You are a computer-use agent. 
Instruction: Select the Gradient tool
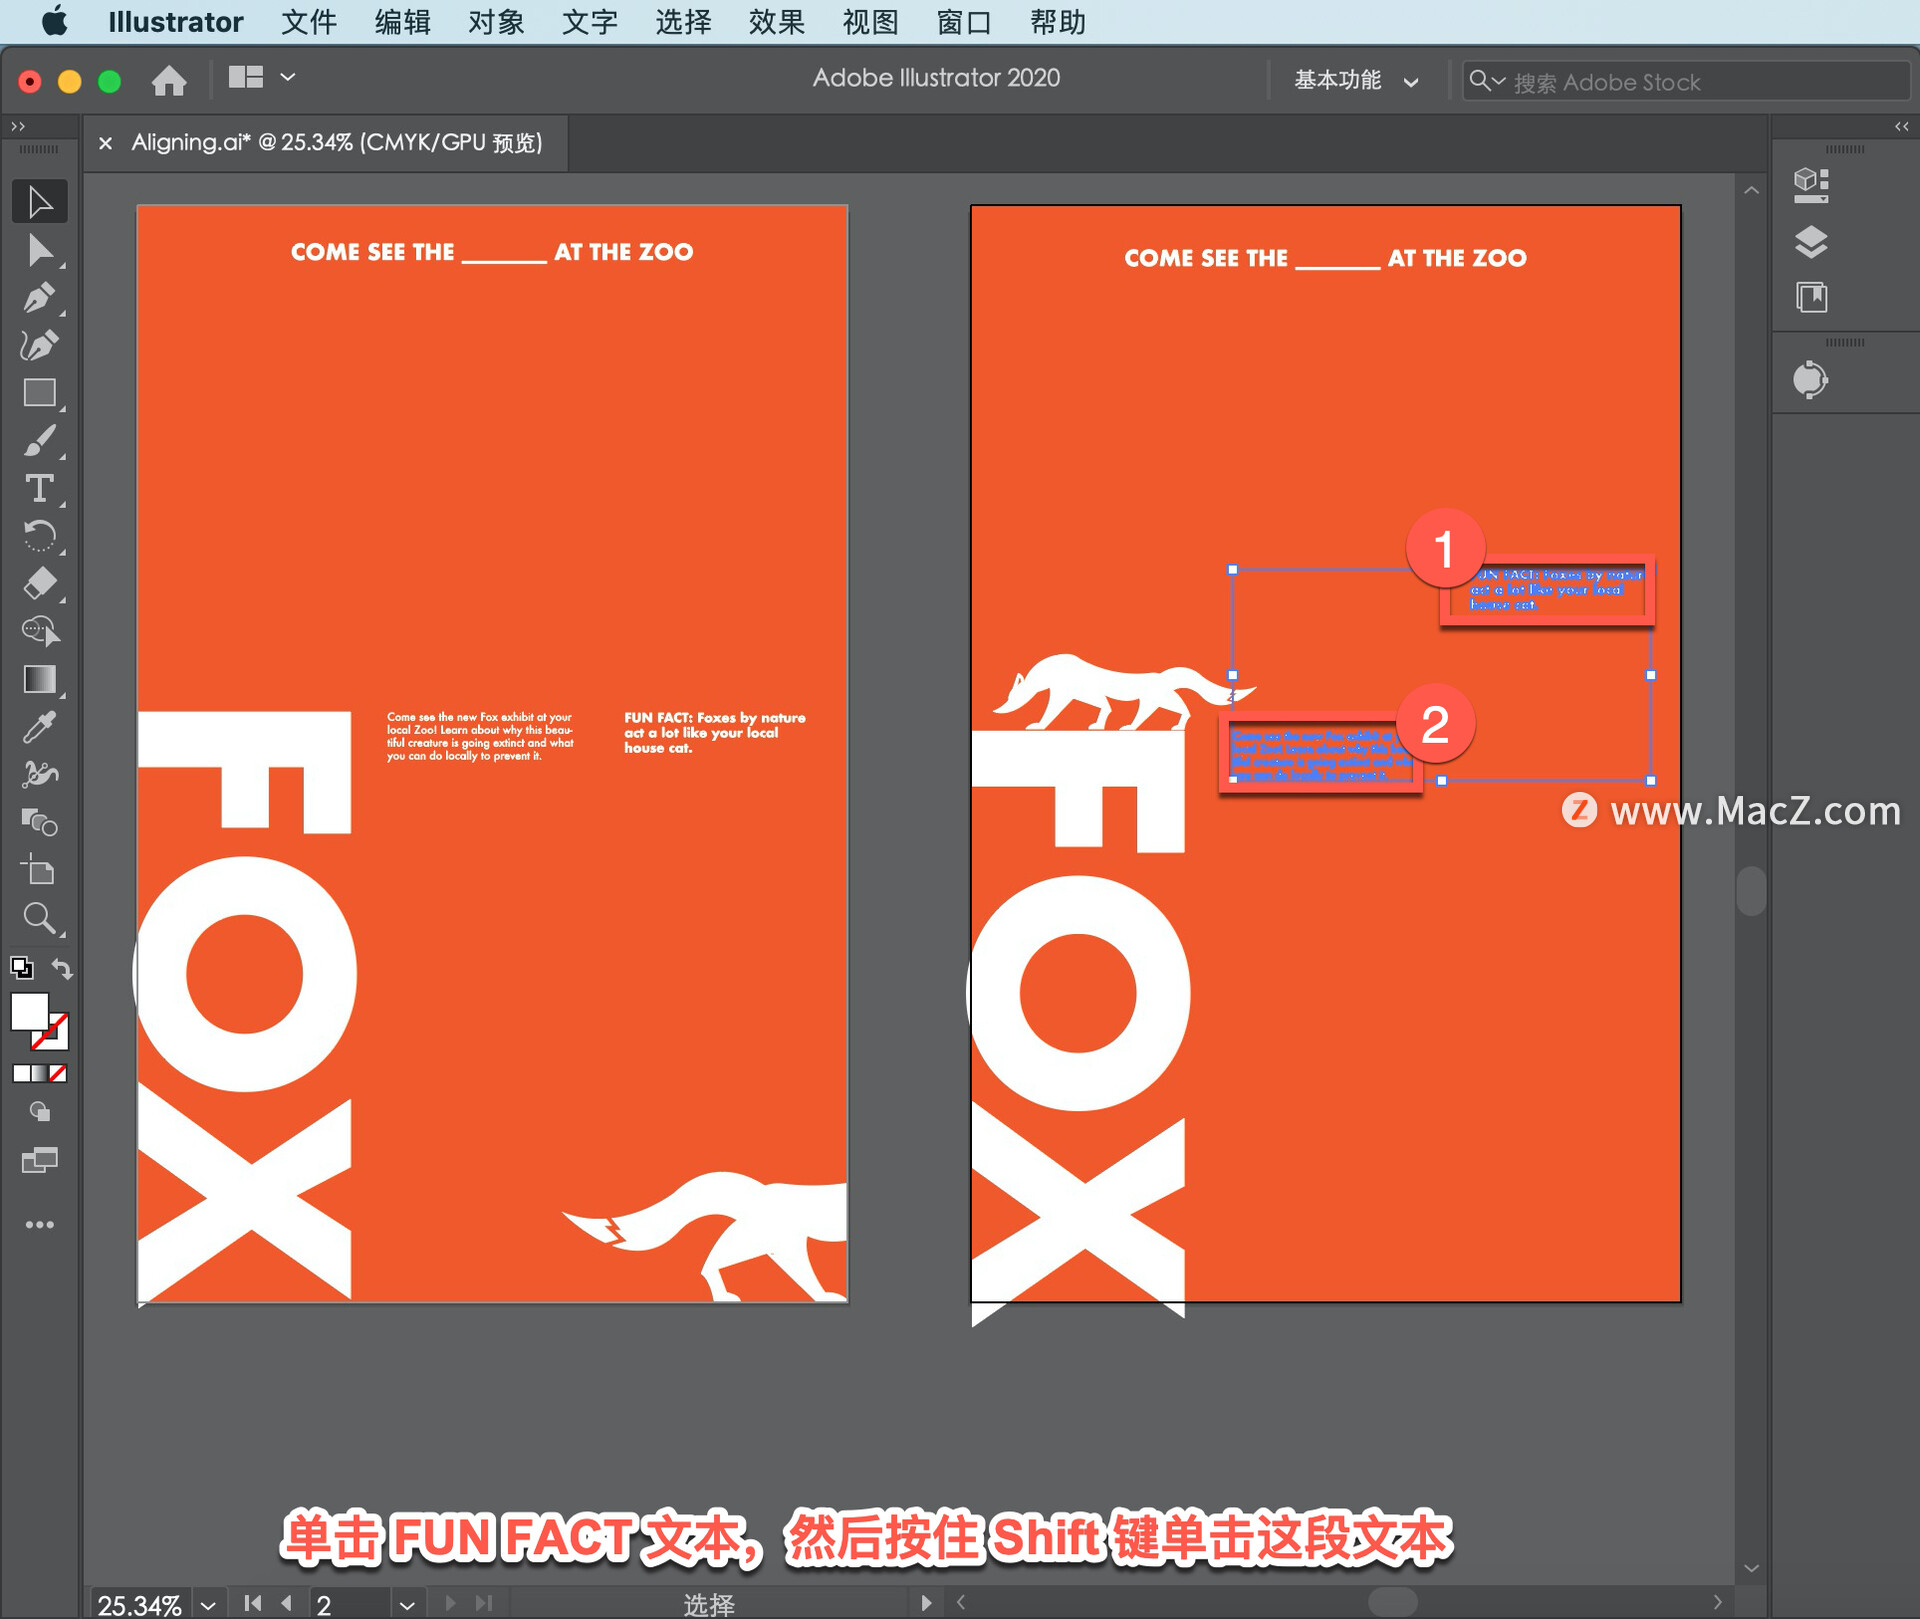point(40,679)
